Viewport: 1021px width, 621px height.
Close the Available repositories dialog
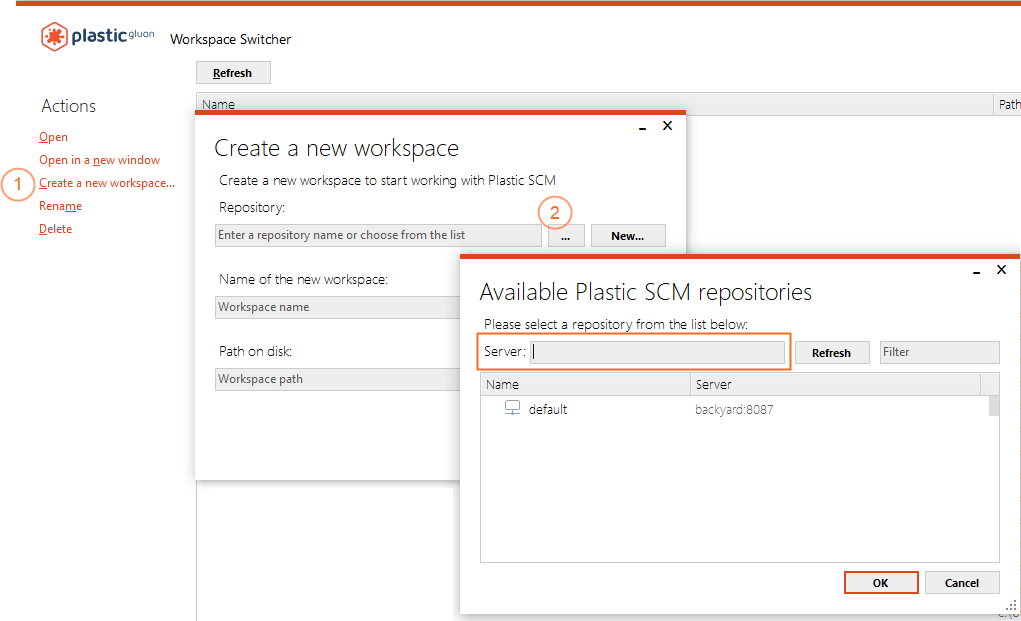(1001, 269)
